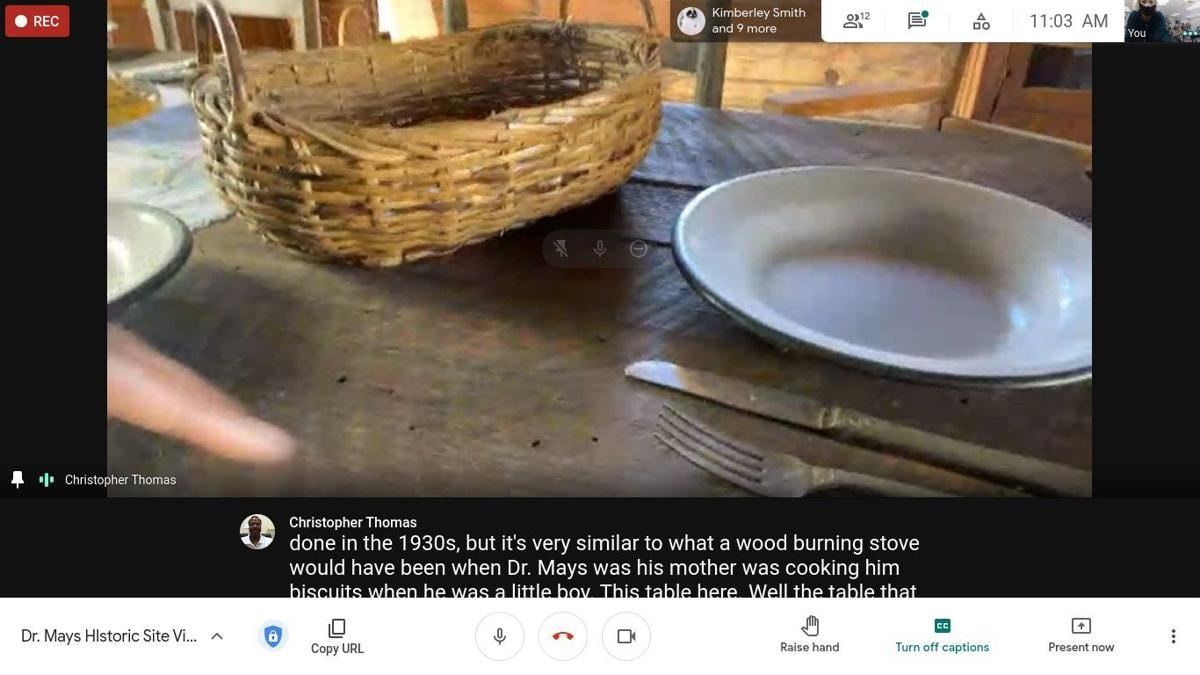Open the participants list icon
The height and width of the screenshot is (675, 1200).
(856, 21)
